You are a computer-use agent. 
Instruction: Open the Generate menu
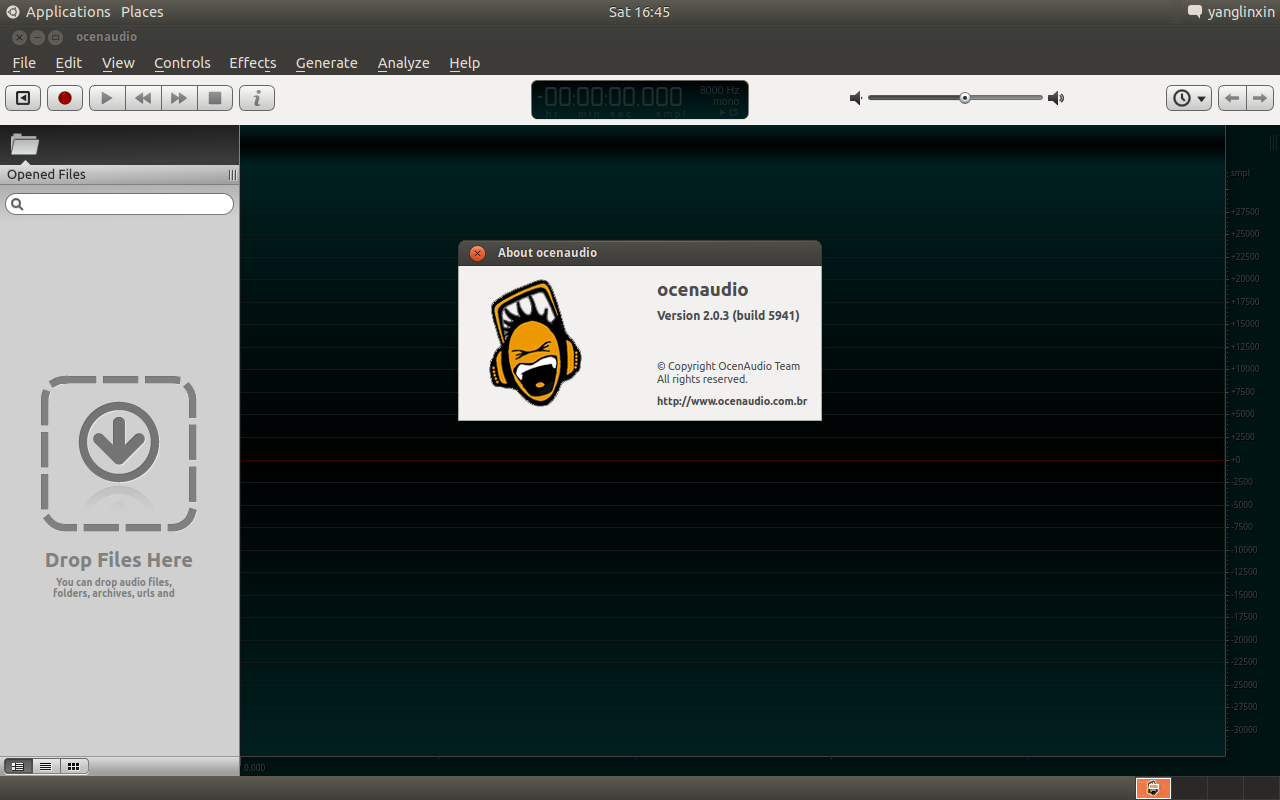(327, 63)
